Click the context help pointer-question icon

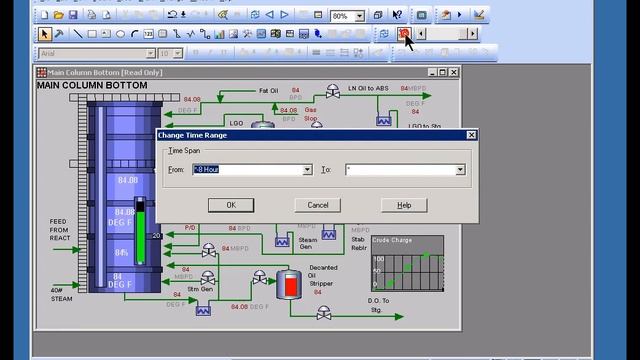point(397,16)
